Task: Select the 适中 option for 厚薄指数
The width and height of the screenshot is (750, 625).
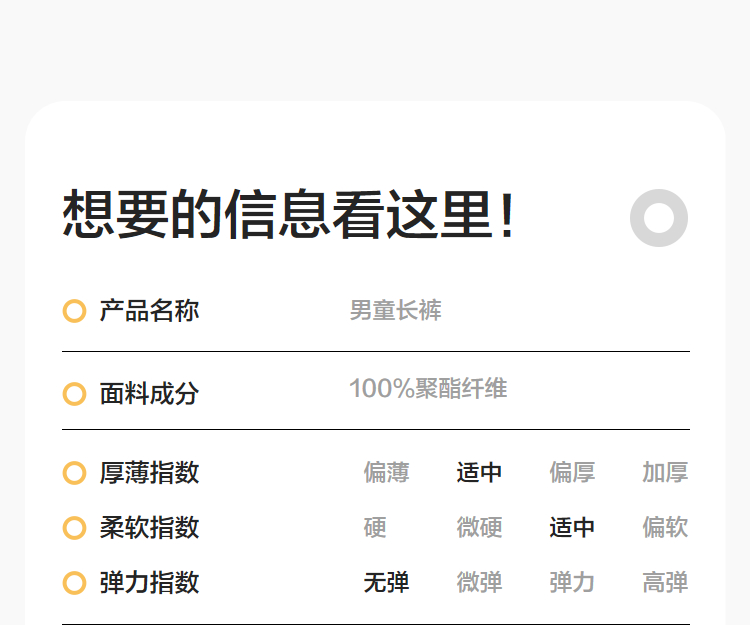Action: click(479, 472)
